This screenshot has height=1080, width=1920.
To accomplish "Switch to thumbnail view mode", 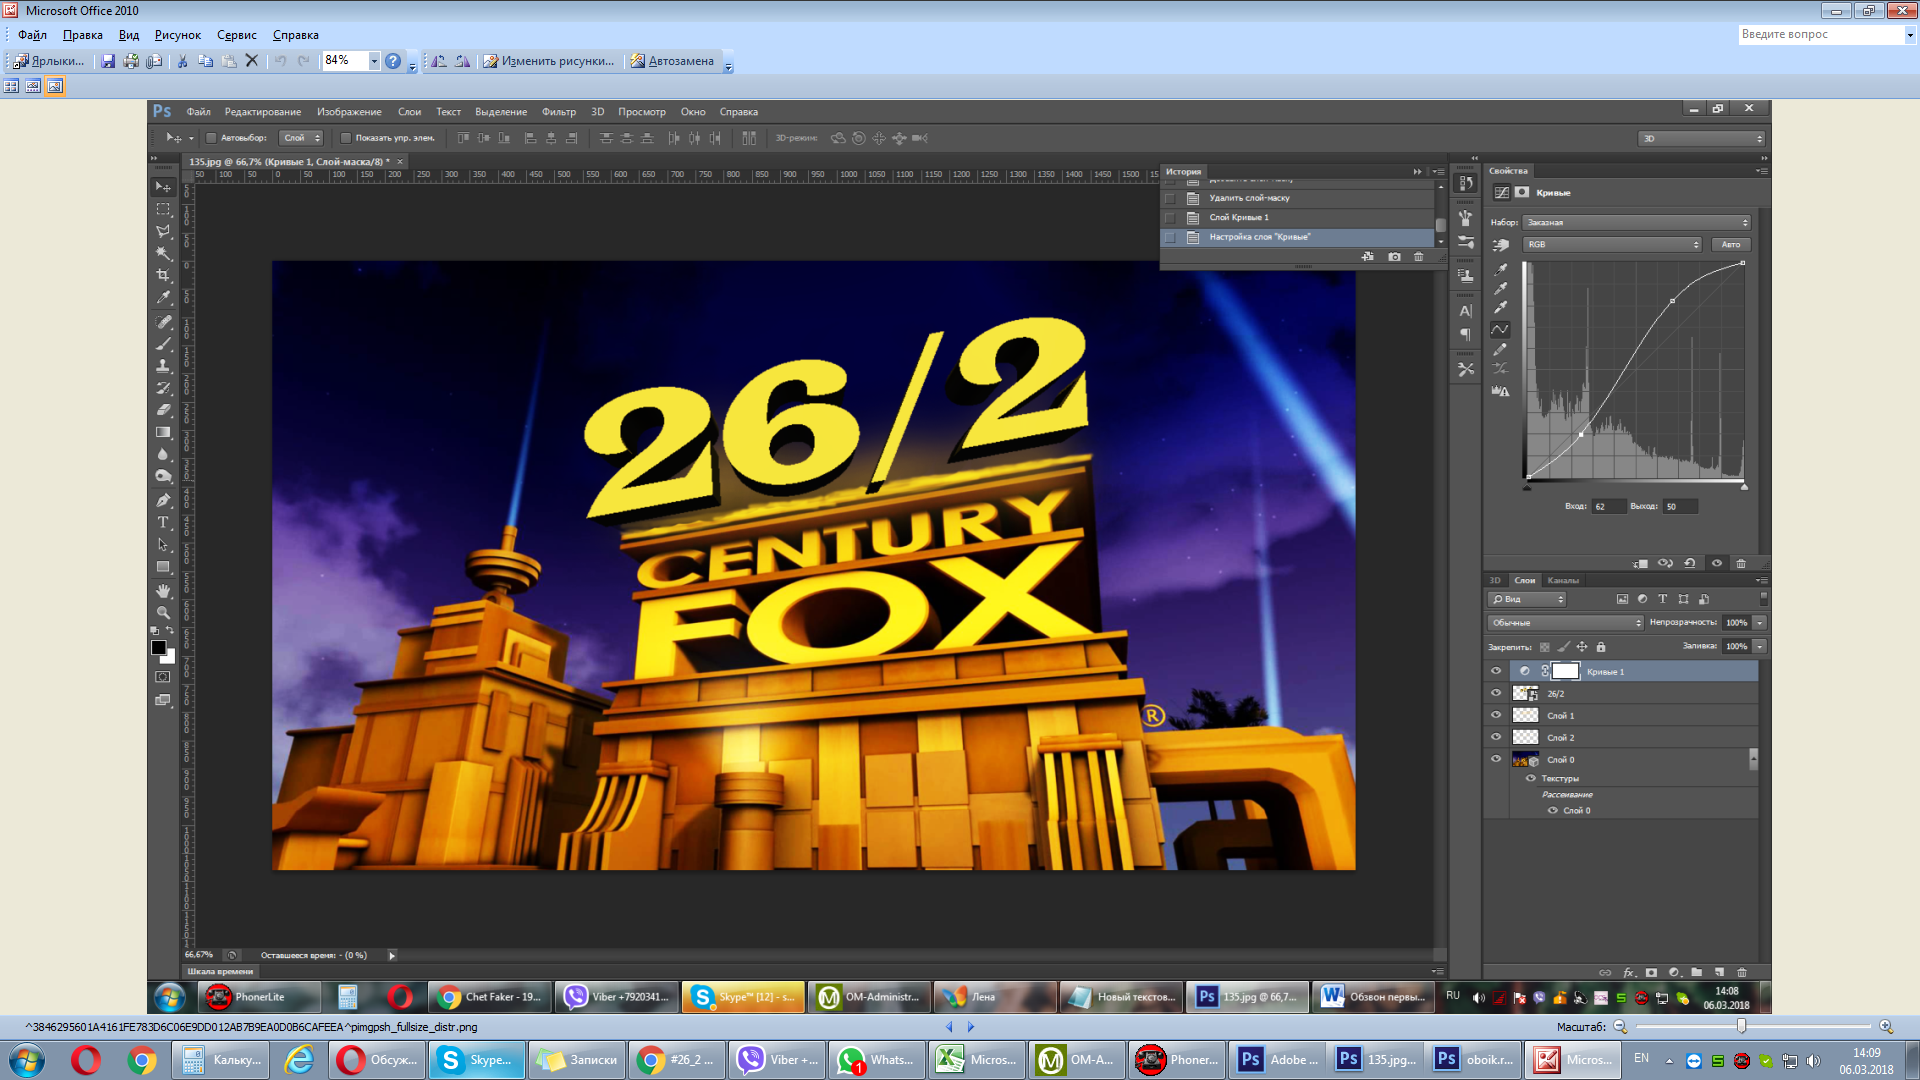I will click(11, 87).
